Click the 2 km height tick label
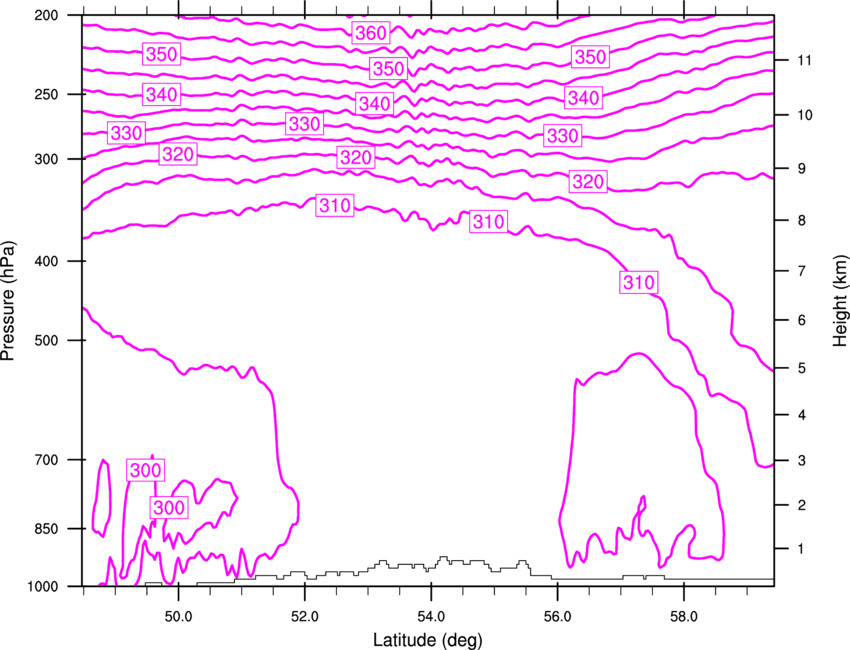 pos(802,505)
